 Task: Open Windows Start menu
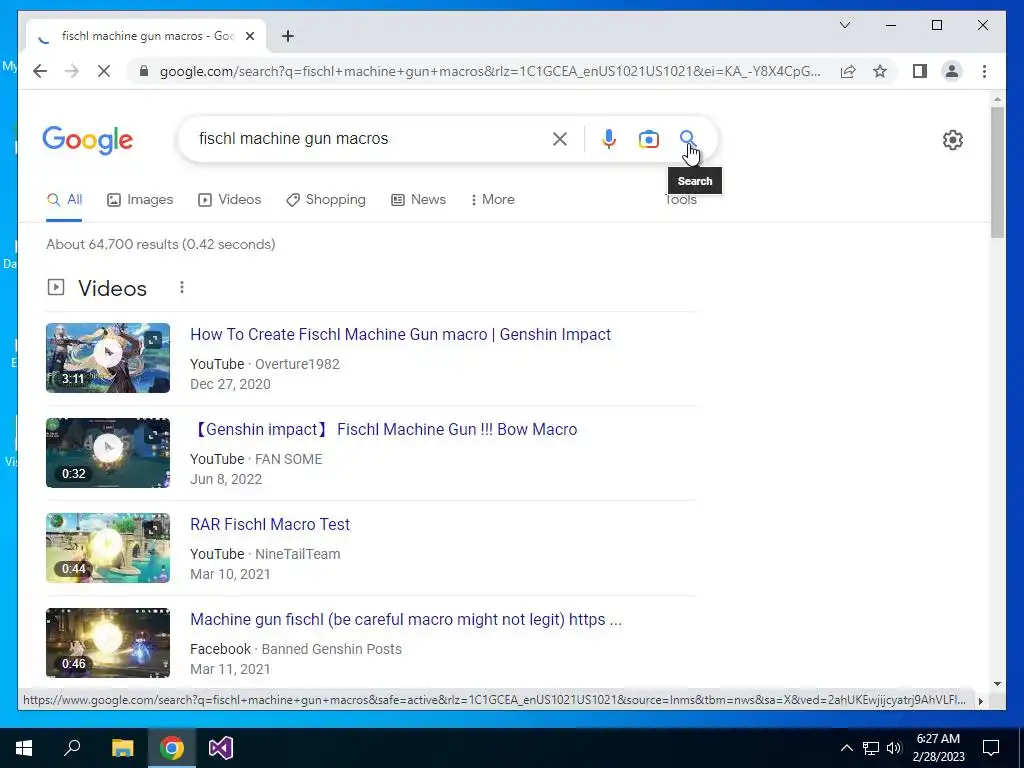click(x=24, y=748)
